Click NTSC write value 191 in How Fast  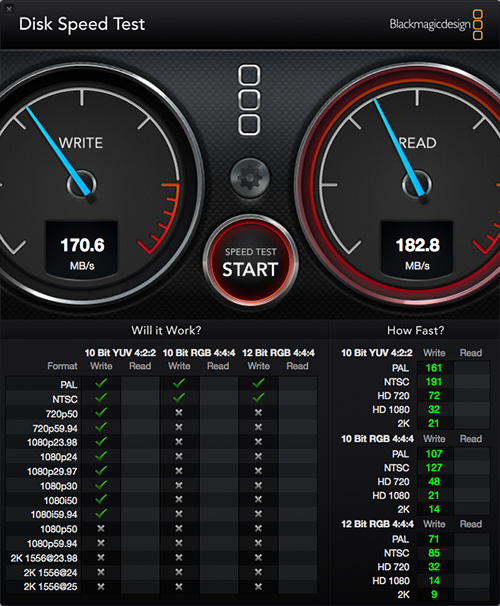tap(434, 382)
